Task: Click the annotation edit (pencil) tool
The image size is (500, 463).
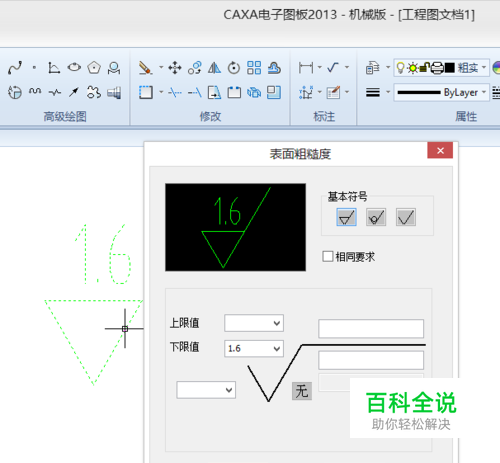Action: (x=333, y=92)
